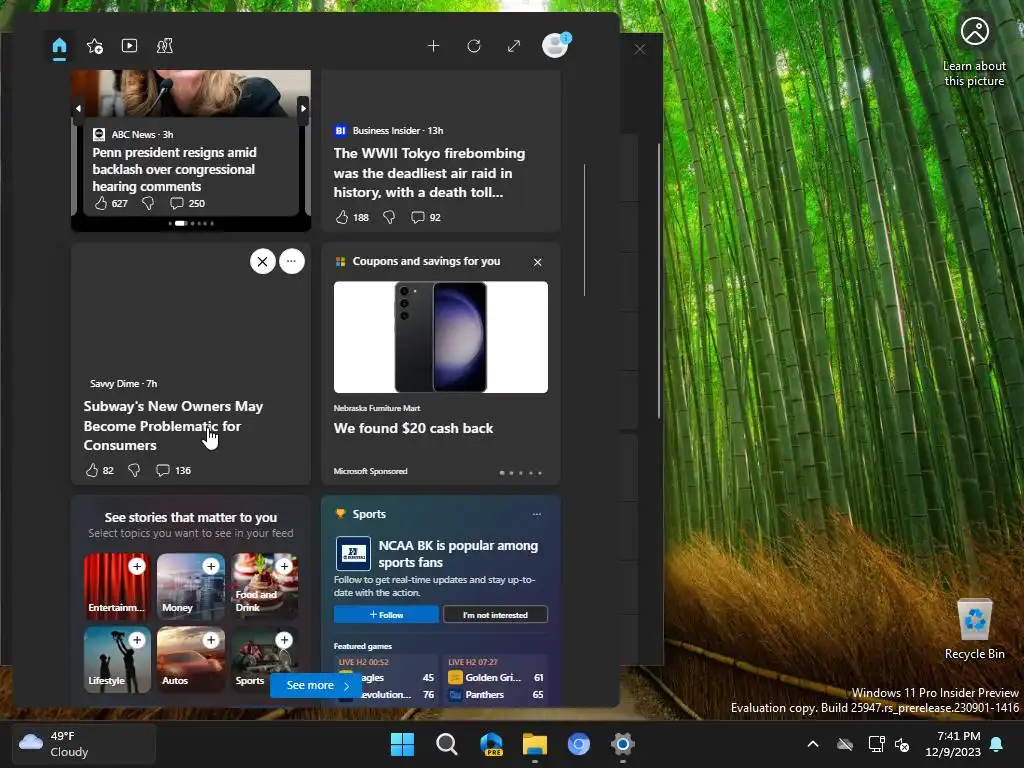
Task: Open the Windows Start menu
Action: point(402,744)
